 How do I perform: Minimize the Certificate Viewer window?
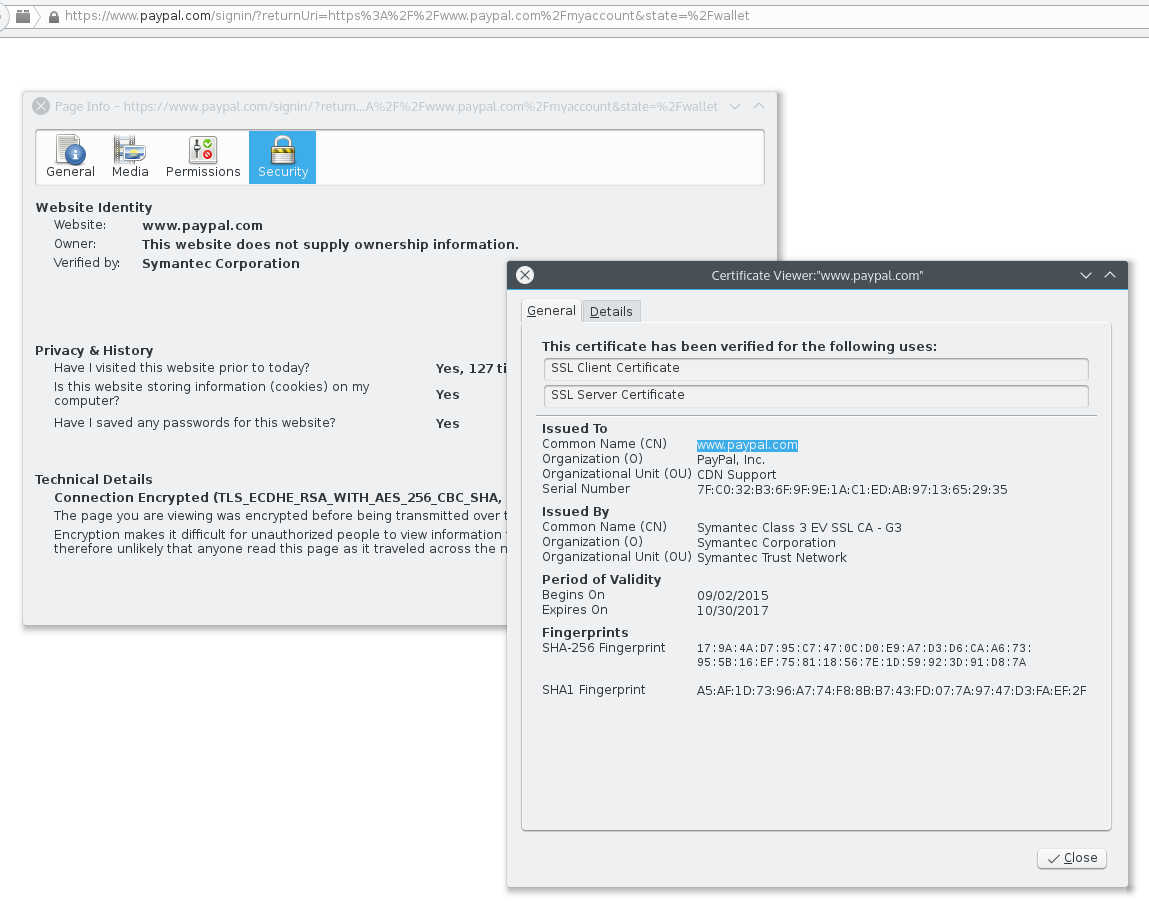[1085, 276]
